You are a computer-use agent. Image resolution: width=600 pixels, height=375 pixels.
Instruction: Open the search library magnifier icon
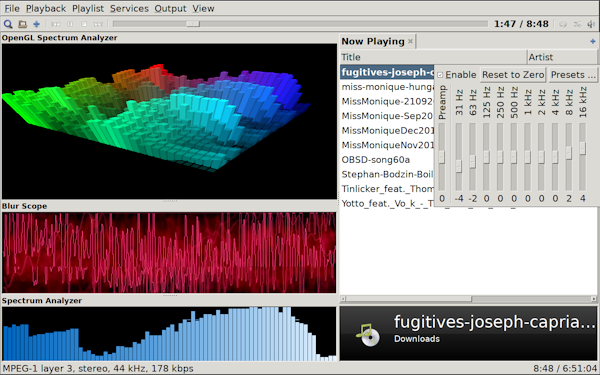(x=8, y=24)
